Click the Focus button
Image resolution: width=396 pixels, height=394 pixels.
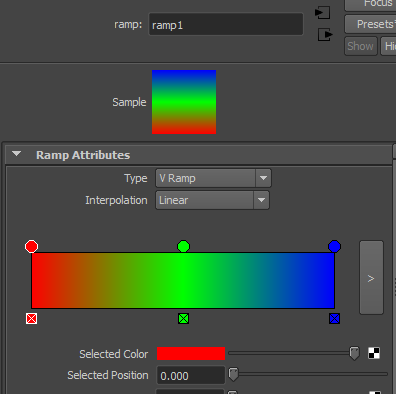pyautogui.click(x=370, y=4)
